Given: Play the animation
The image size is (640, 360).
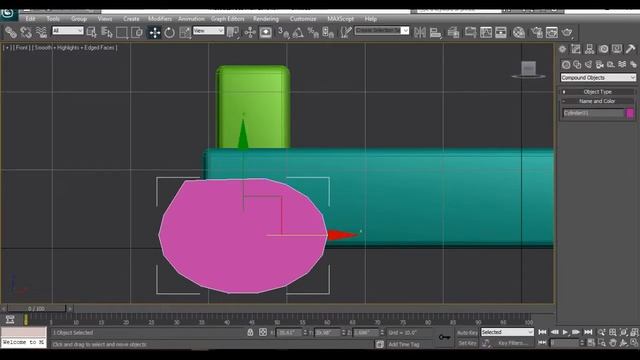Looking at the screenshot, I should click(565, 332).
